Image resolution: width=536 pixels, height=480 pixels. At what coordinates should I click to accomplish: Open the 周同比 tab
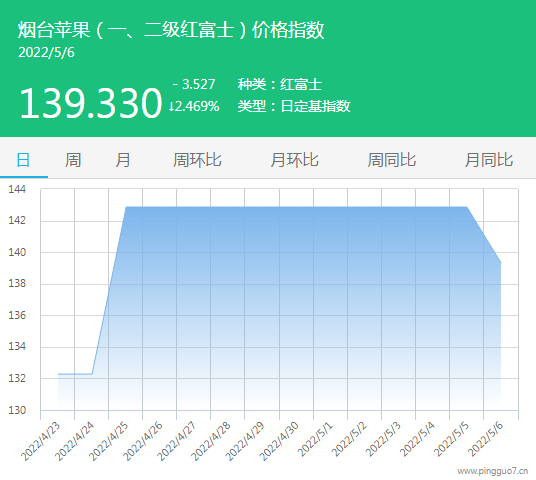click(392, 160)
